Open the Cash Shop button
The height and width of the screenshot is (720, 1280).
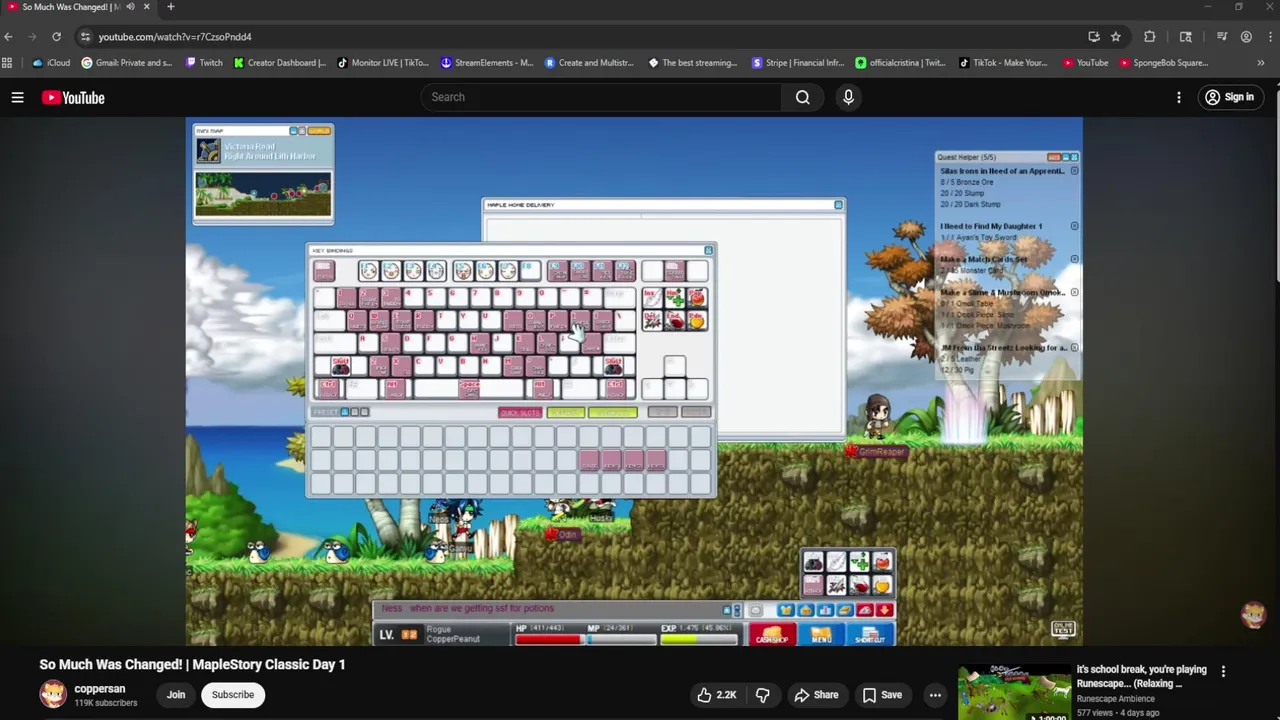[772, 634]
